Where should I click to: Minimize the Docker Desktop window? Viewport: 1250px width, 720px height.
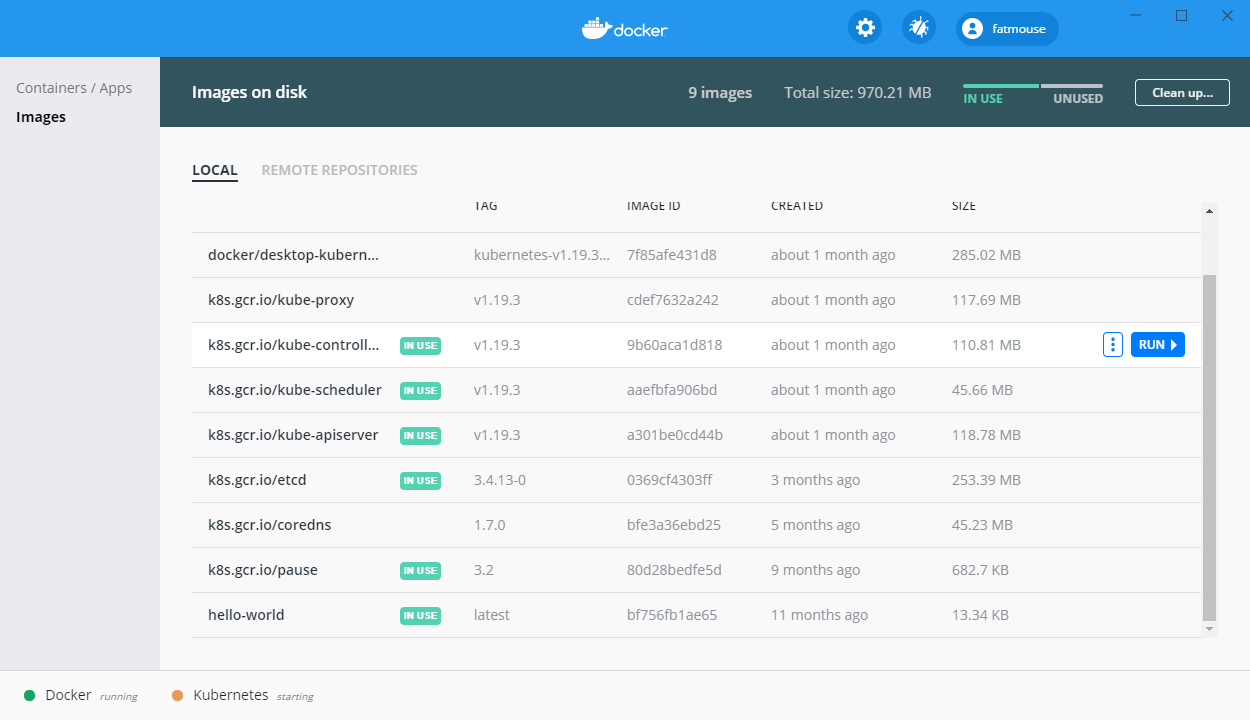coord(1136,15)
